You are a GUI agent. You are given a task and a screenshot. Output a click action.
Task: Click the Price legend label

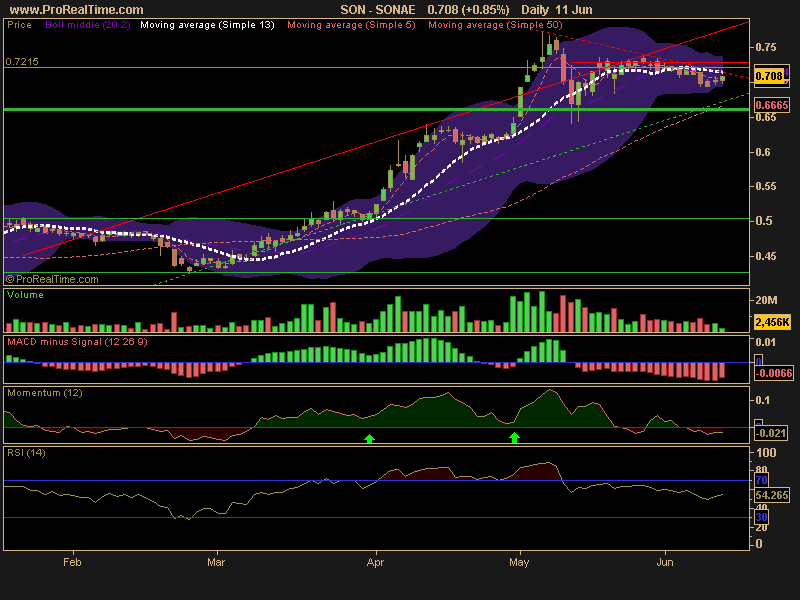tap(18, 23)
